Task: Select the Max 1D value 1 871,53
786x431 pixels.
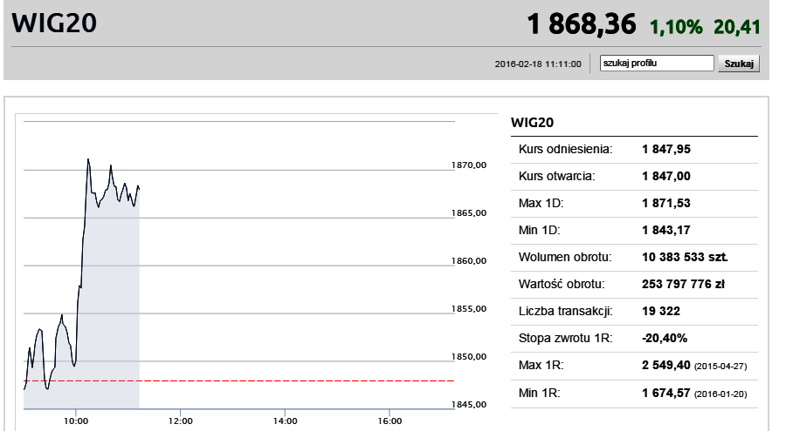Action: 666,203
